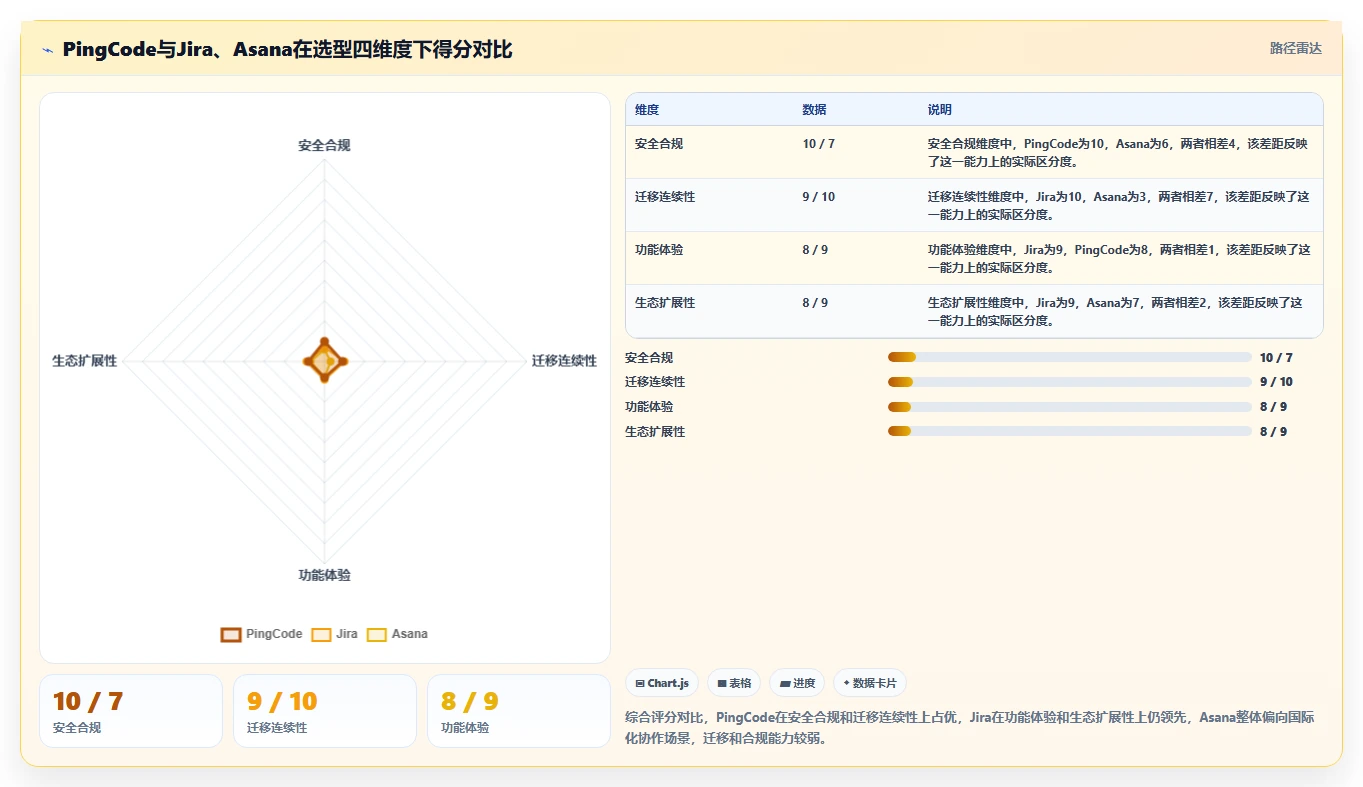Click the chart title PingCode与Jira、Asana

(x=287, y=49)
